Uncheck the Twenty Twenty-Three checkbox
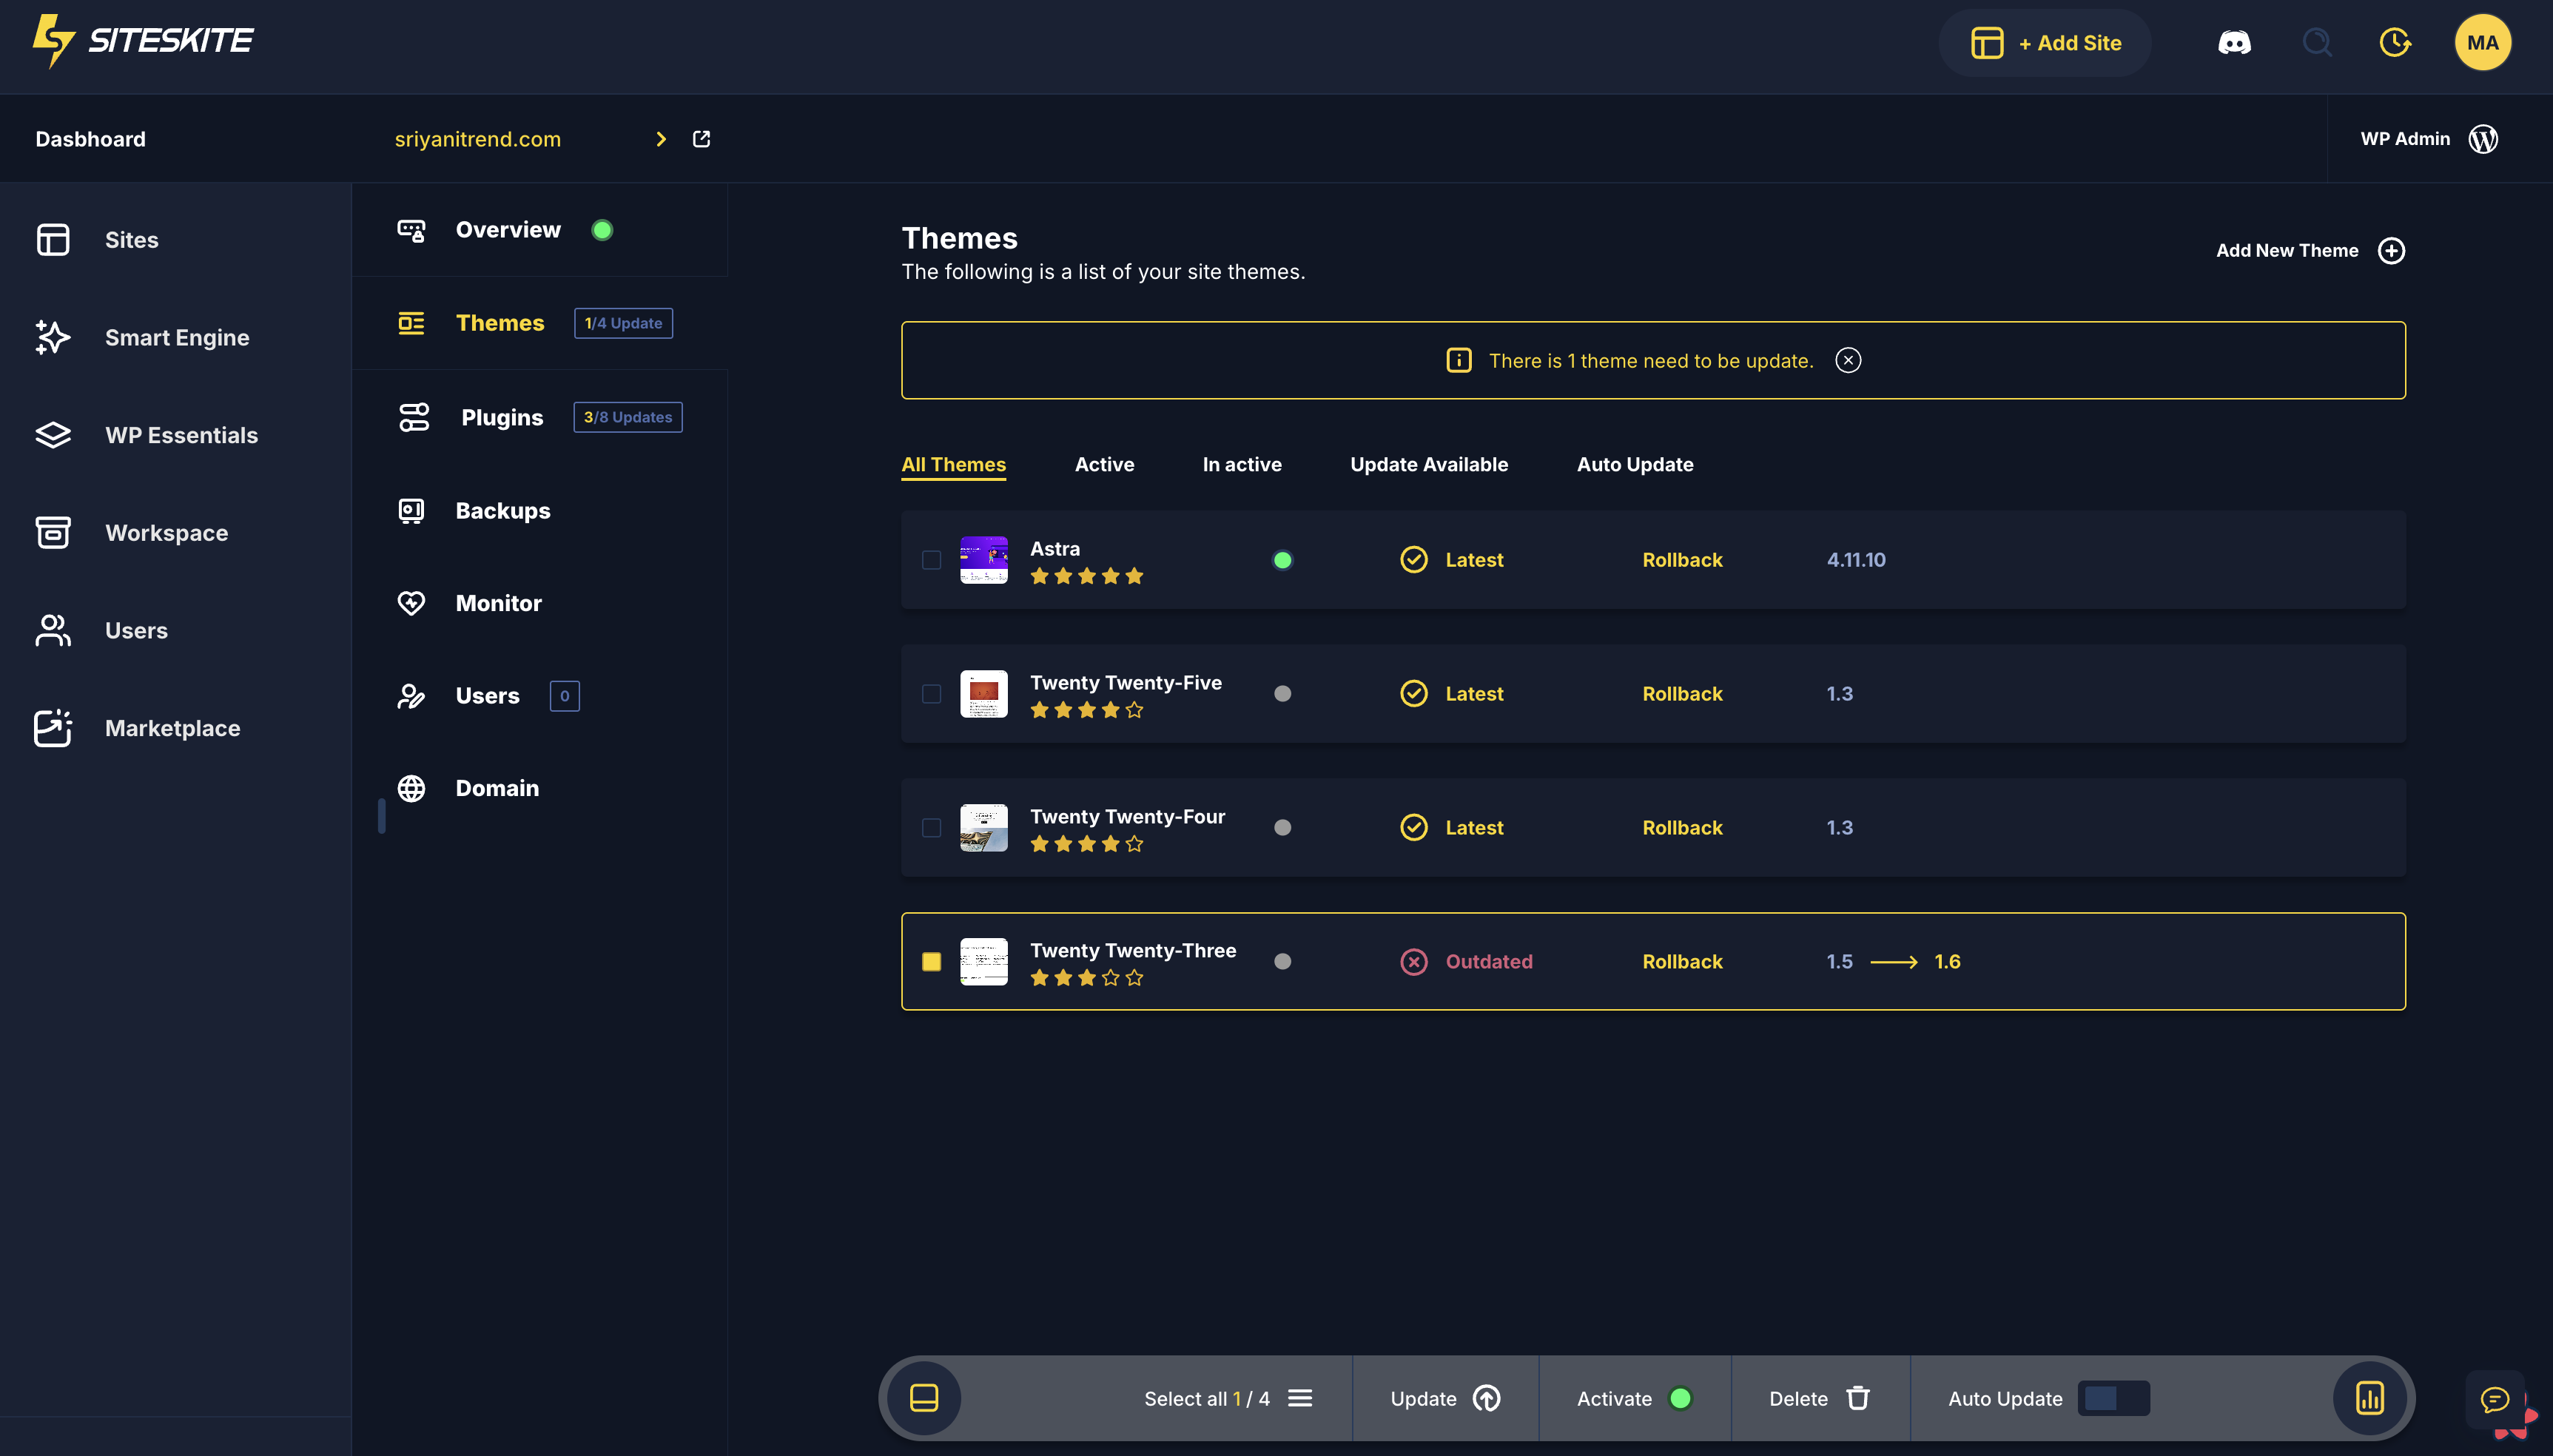 pyautogui.click(x=931, y=962)
